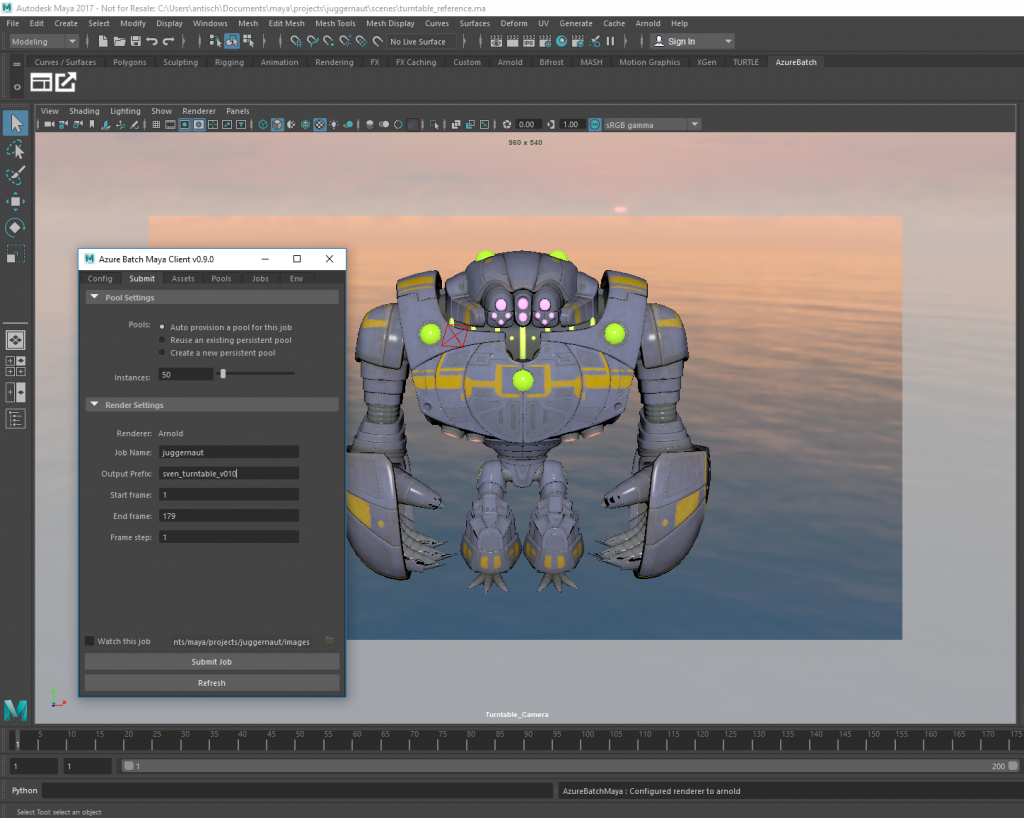
Task: Redo the action from the toolbar
Action: point(168,41)
